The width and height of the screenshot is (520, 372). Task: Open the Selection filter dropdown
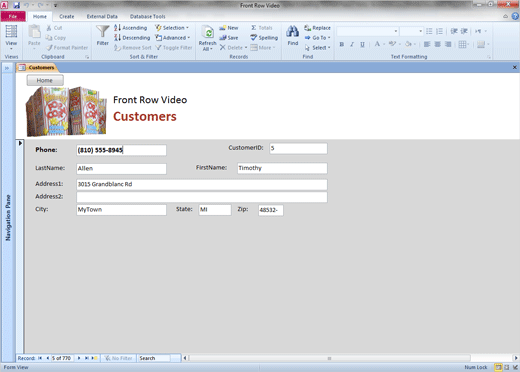172,28
